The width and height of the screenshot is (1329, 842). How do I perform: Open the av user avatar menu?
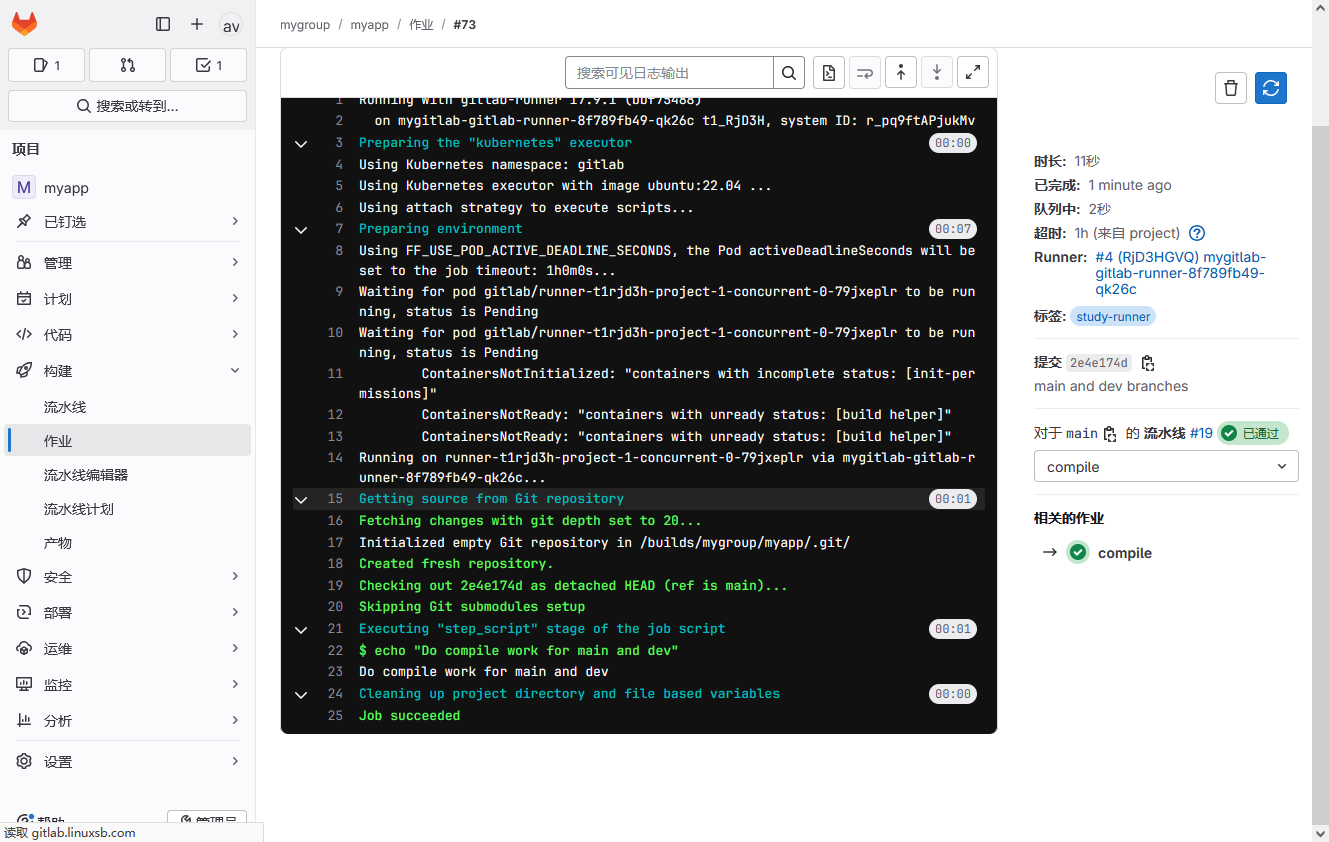(x=231, y=25)
